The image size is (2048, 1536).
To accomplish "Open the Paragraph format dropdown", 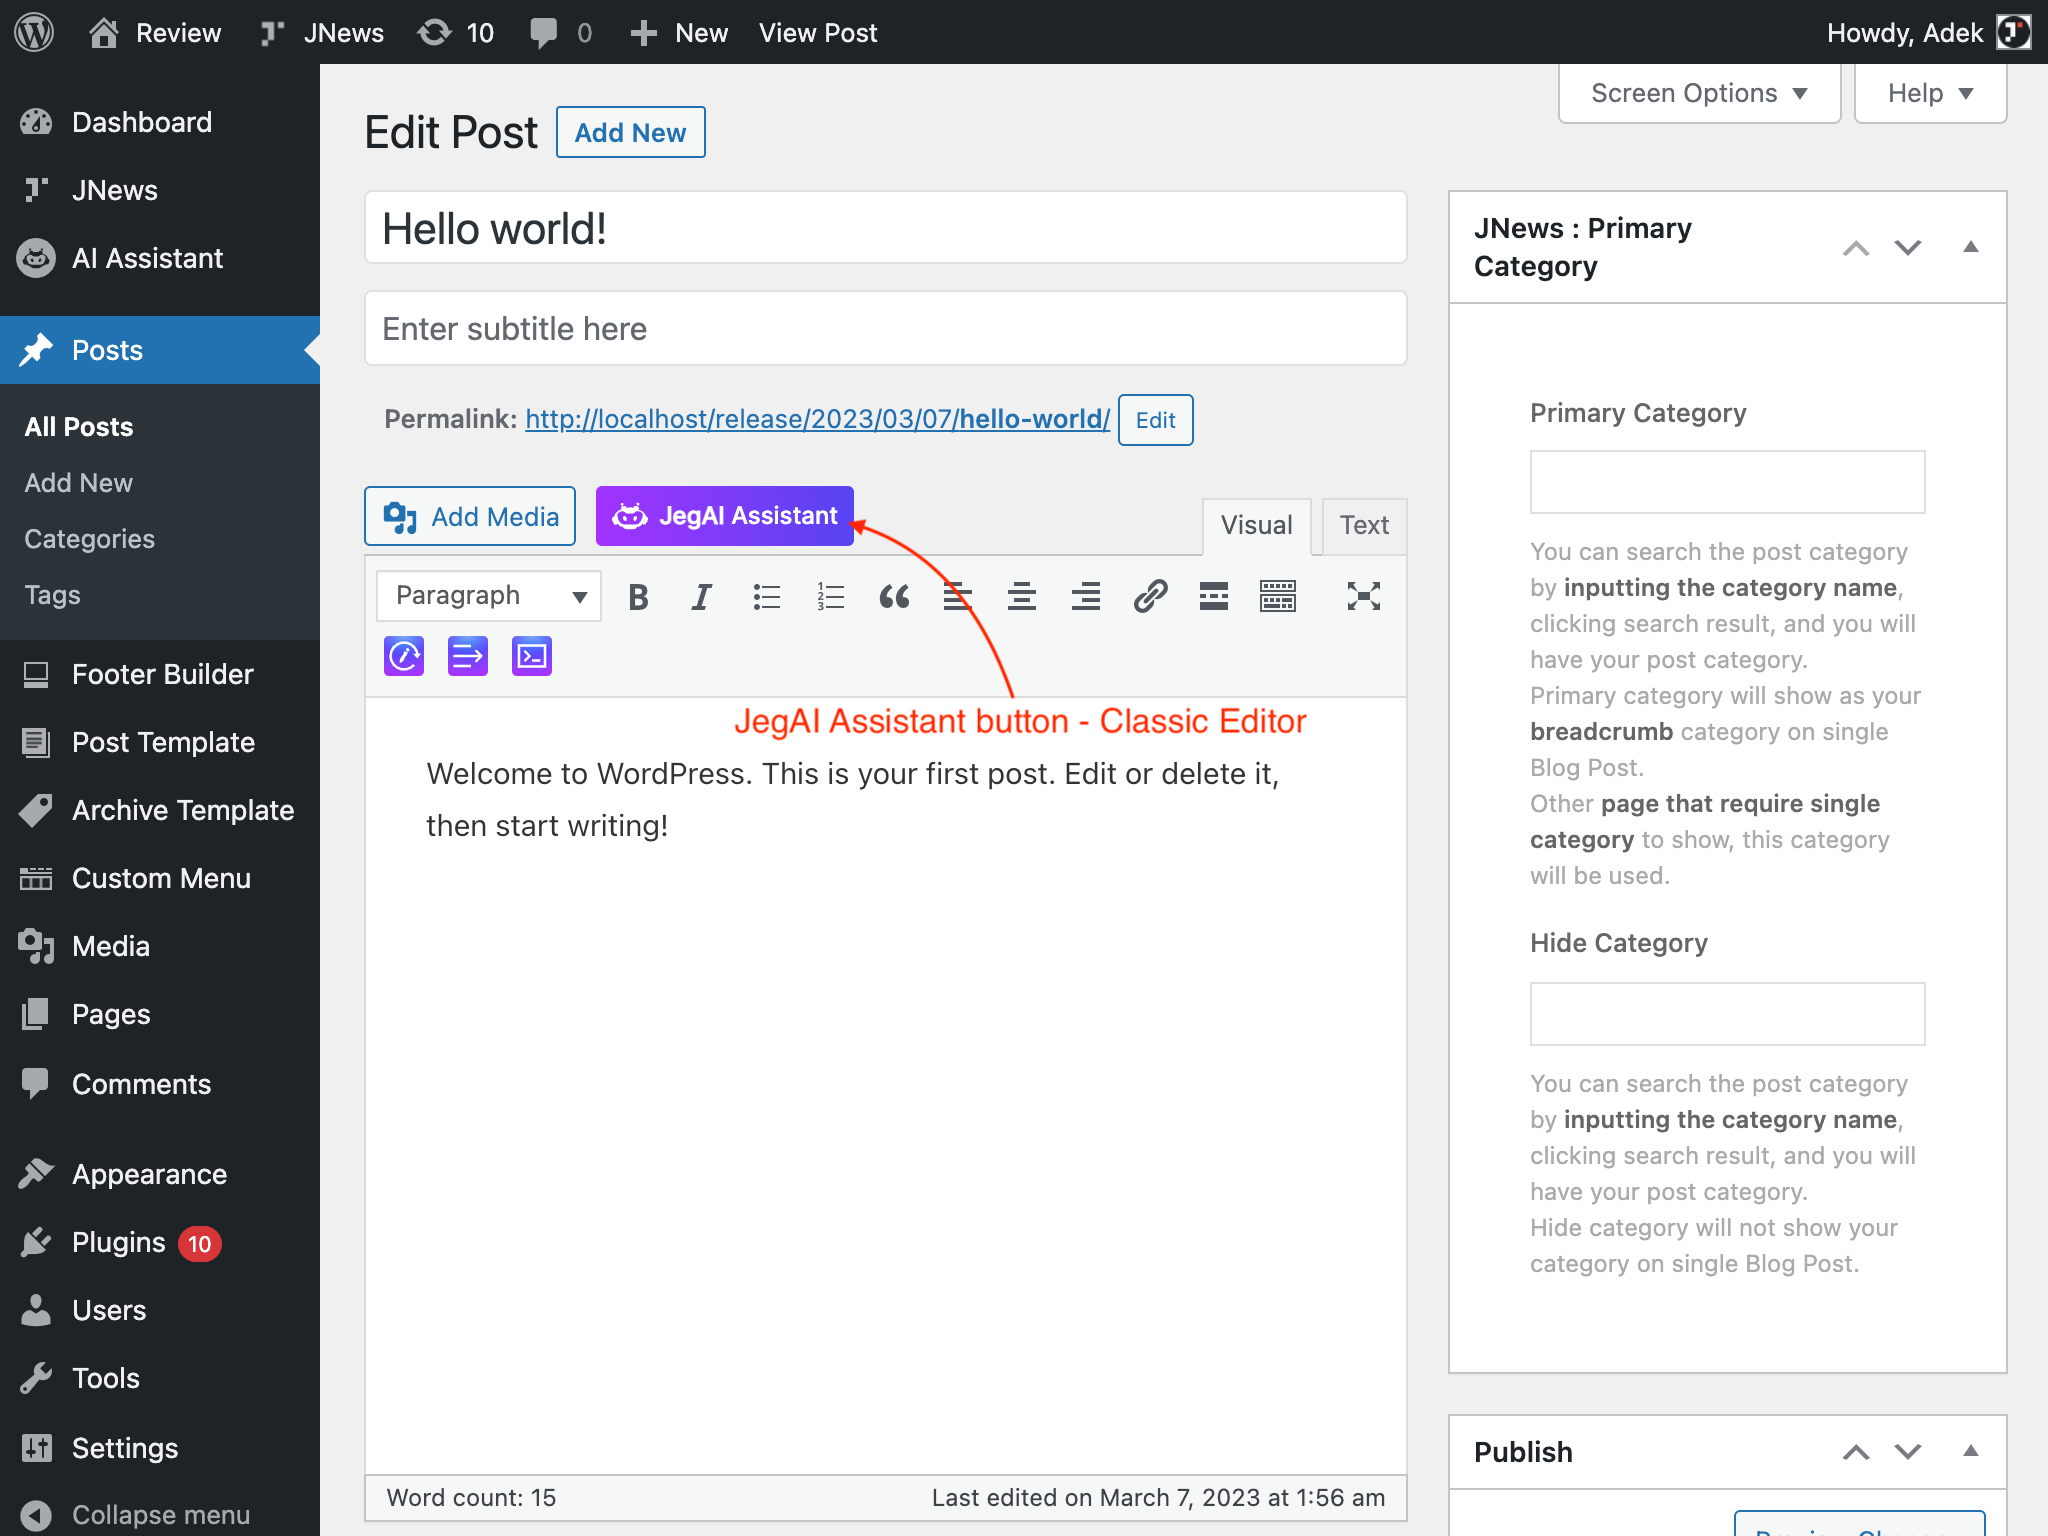I will pos(489,597).
